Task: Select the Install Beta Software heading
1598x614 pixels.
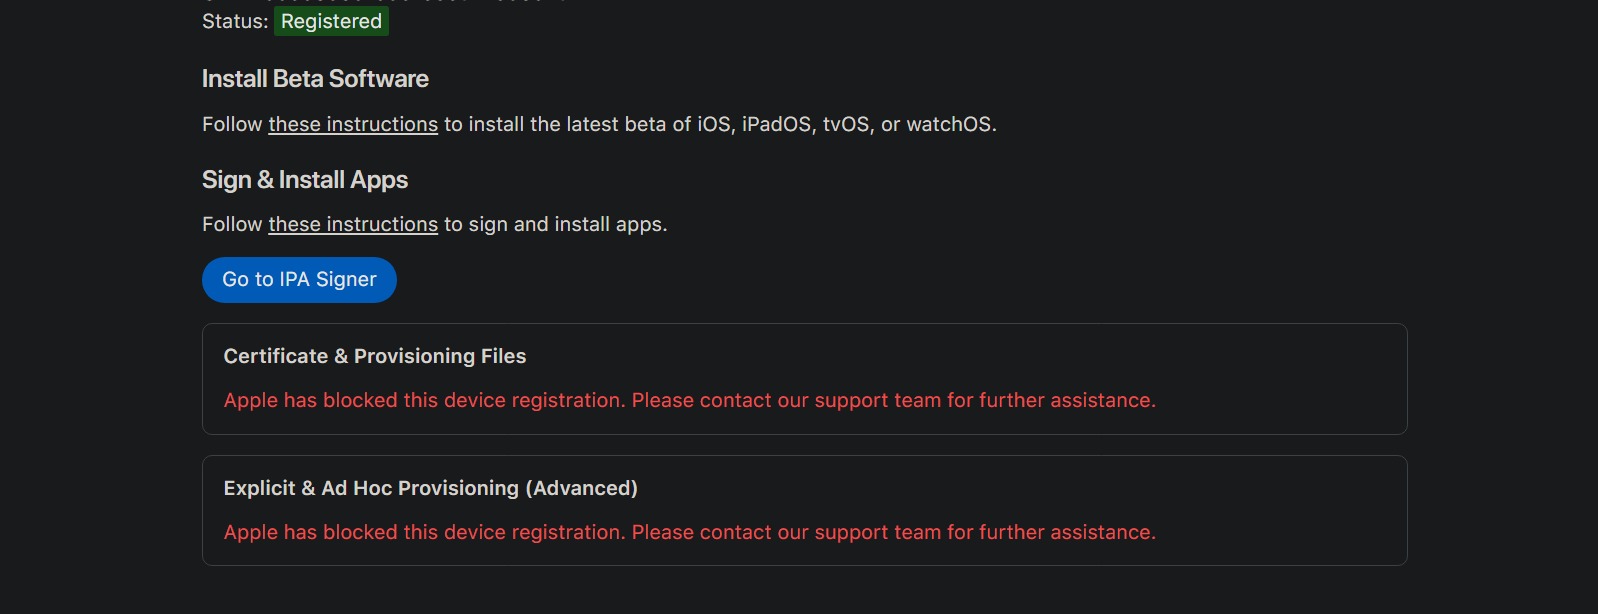Action: 315,79
